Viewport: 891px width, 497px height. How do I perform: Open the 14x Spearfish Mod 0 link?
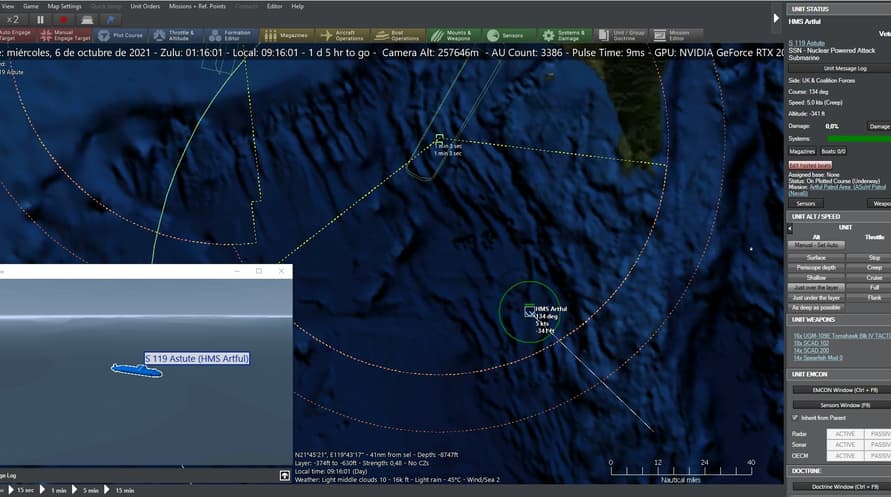[x=818, y=358]
